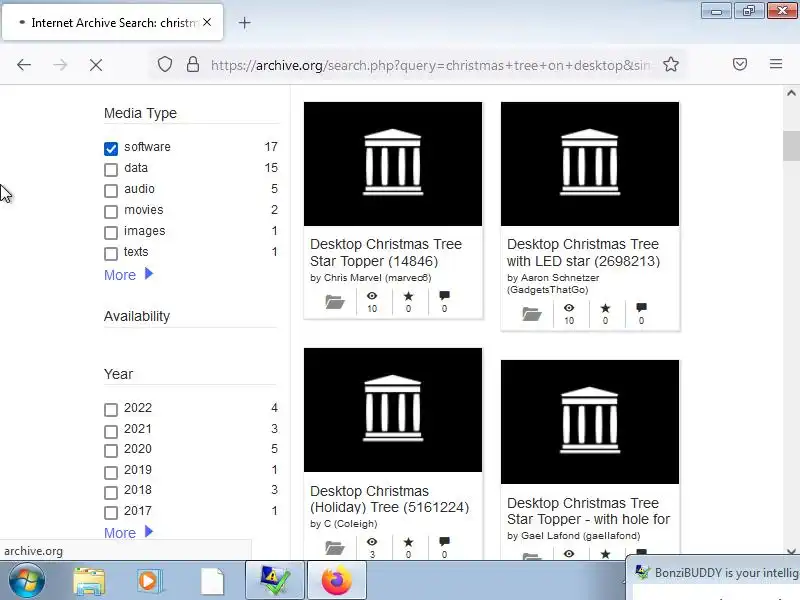This screenshot has height=600, width=800.
Task: Open thumbnail of Desktop Christmas Tree Star Topper (14846)
Action: pyautogui.click(x=393, y=164)
